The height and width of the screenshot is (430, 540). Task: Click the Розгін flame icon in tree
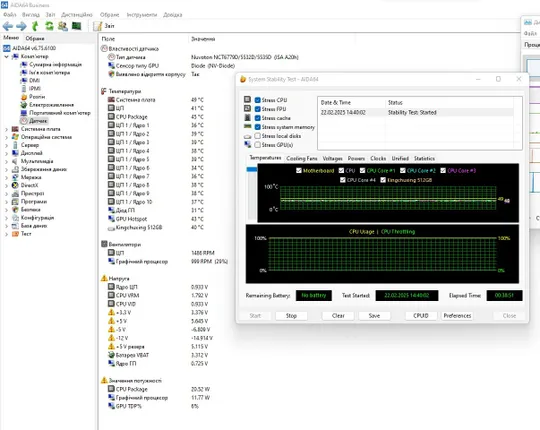[24, 97]
